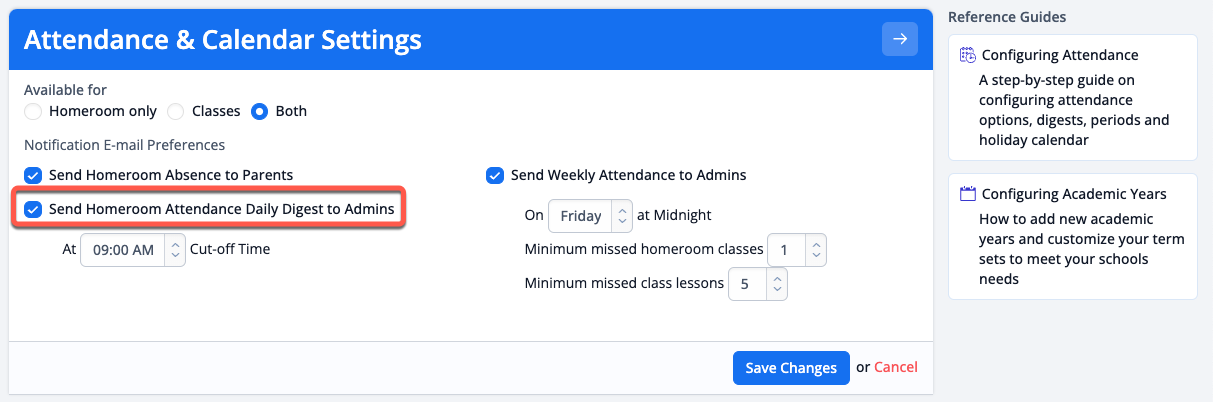Select the Homeroom only radio button
Screen dimensions: 1213x402
coord(33,111)
